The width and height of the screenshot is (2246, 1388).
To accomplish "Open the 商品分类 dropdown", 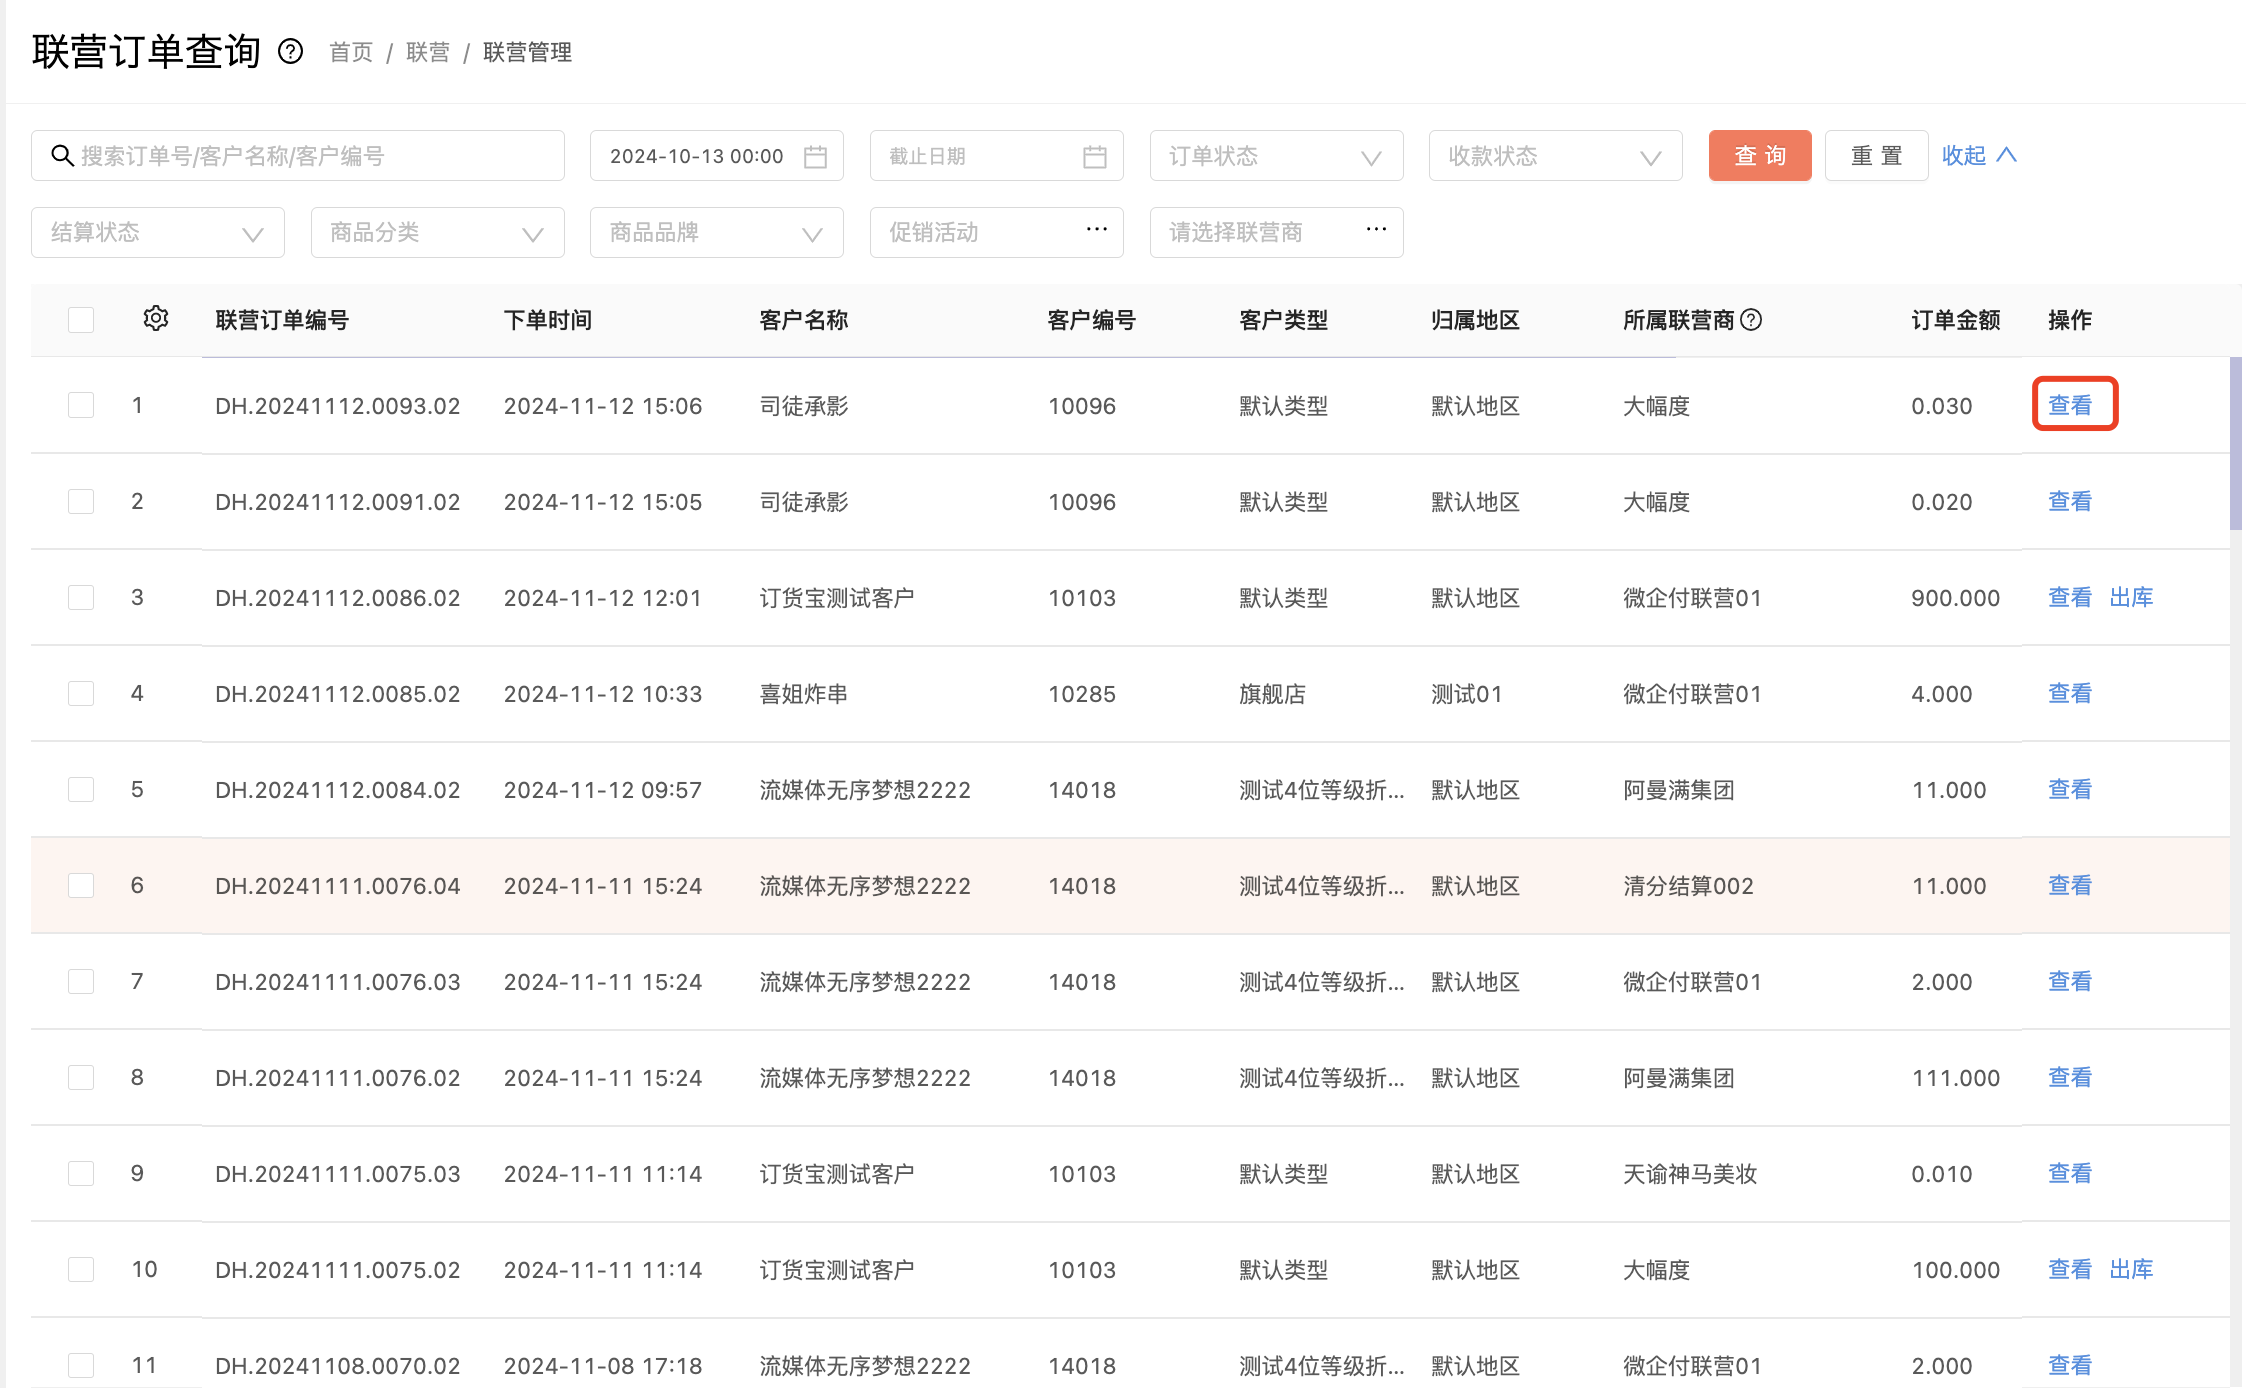I will (437, 232).
